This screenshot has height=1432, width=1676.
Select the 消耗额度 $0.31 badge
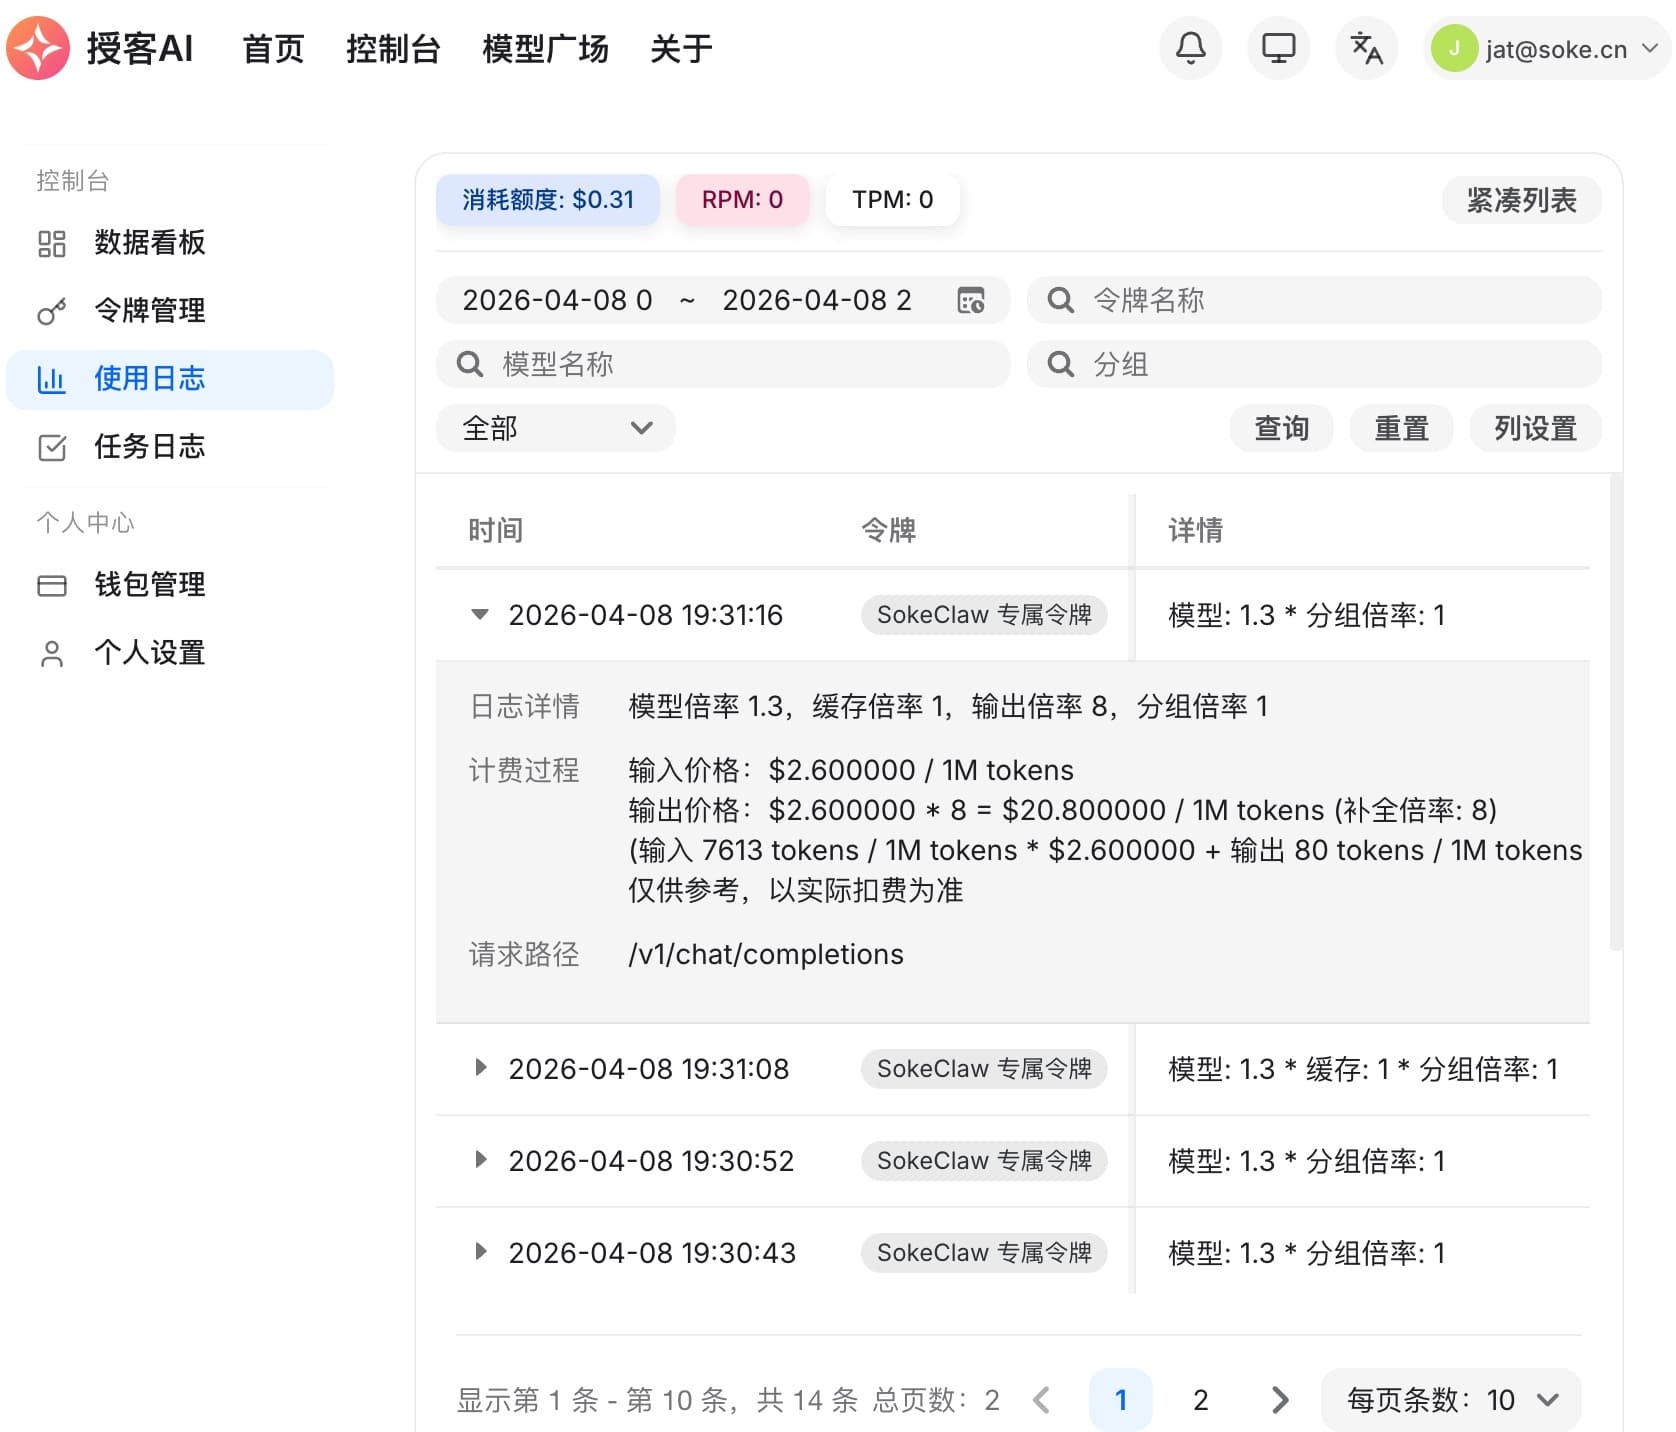(547, 199)
